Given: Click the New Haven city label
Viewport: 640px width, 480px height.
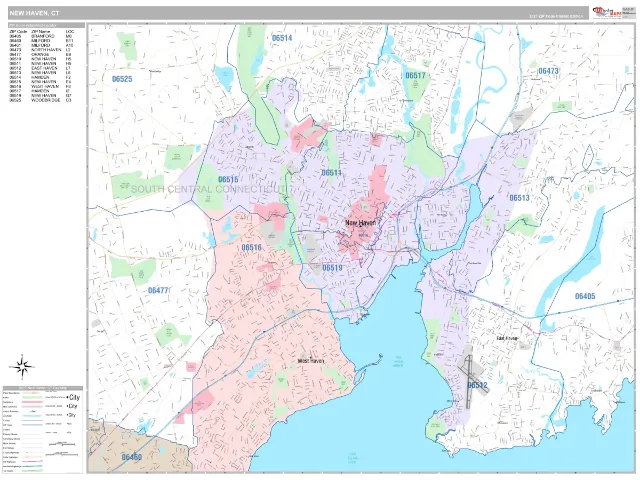Looking at the screenshot, I should [361, 223].
